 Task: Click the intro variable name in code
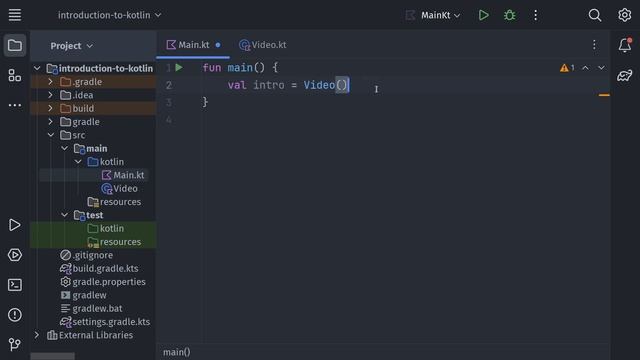coord(269,85)
